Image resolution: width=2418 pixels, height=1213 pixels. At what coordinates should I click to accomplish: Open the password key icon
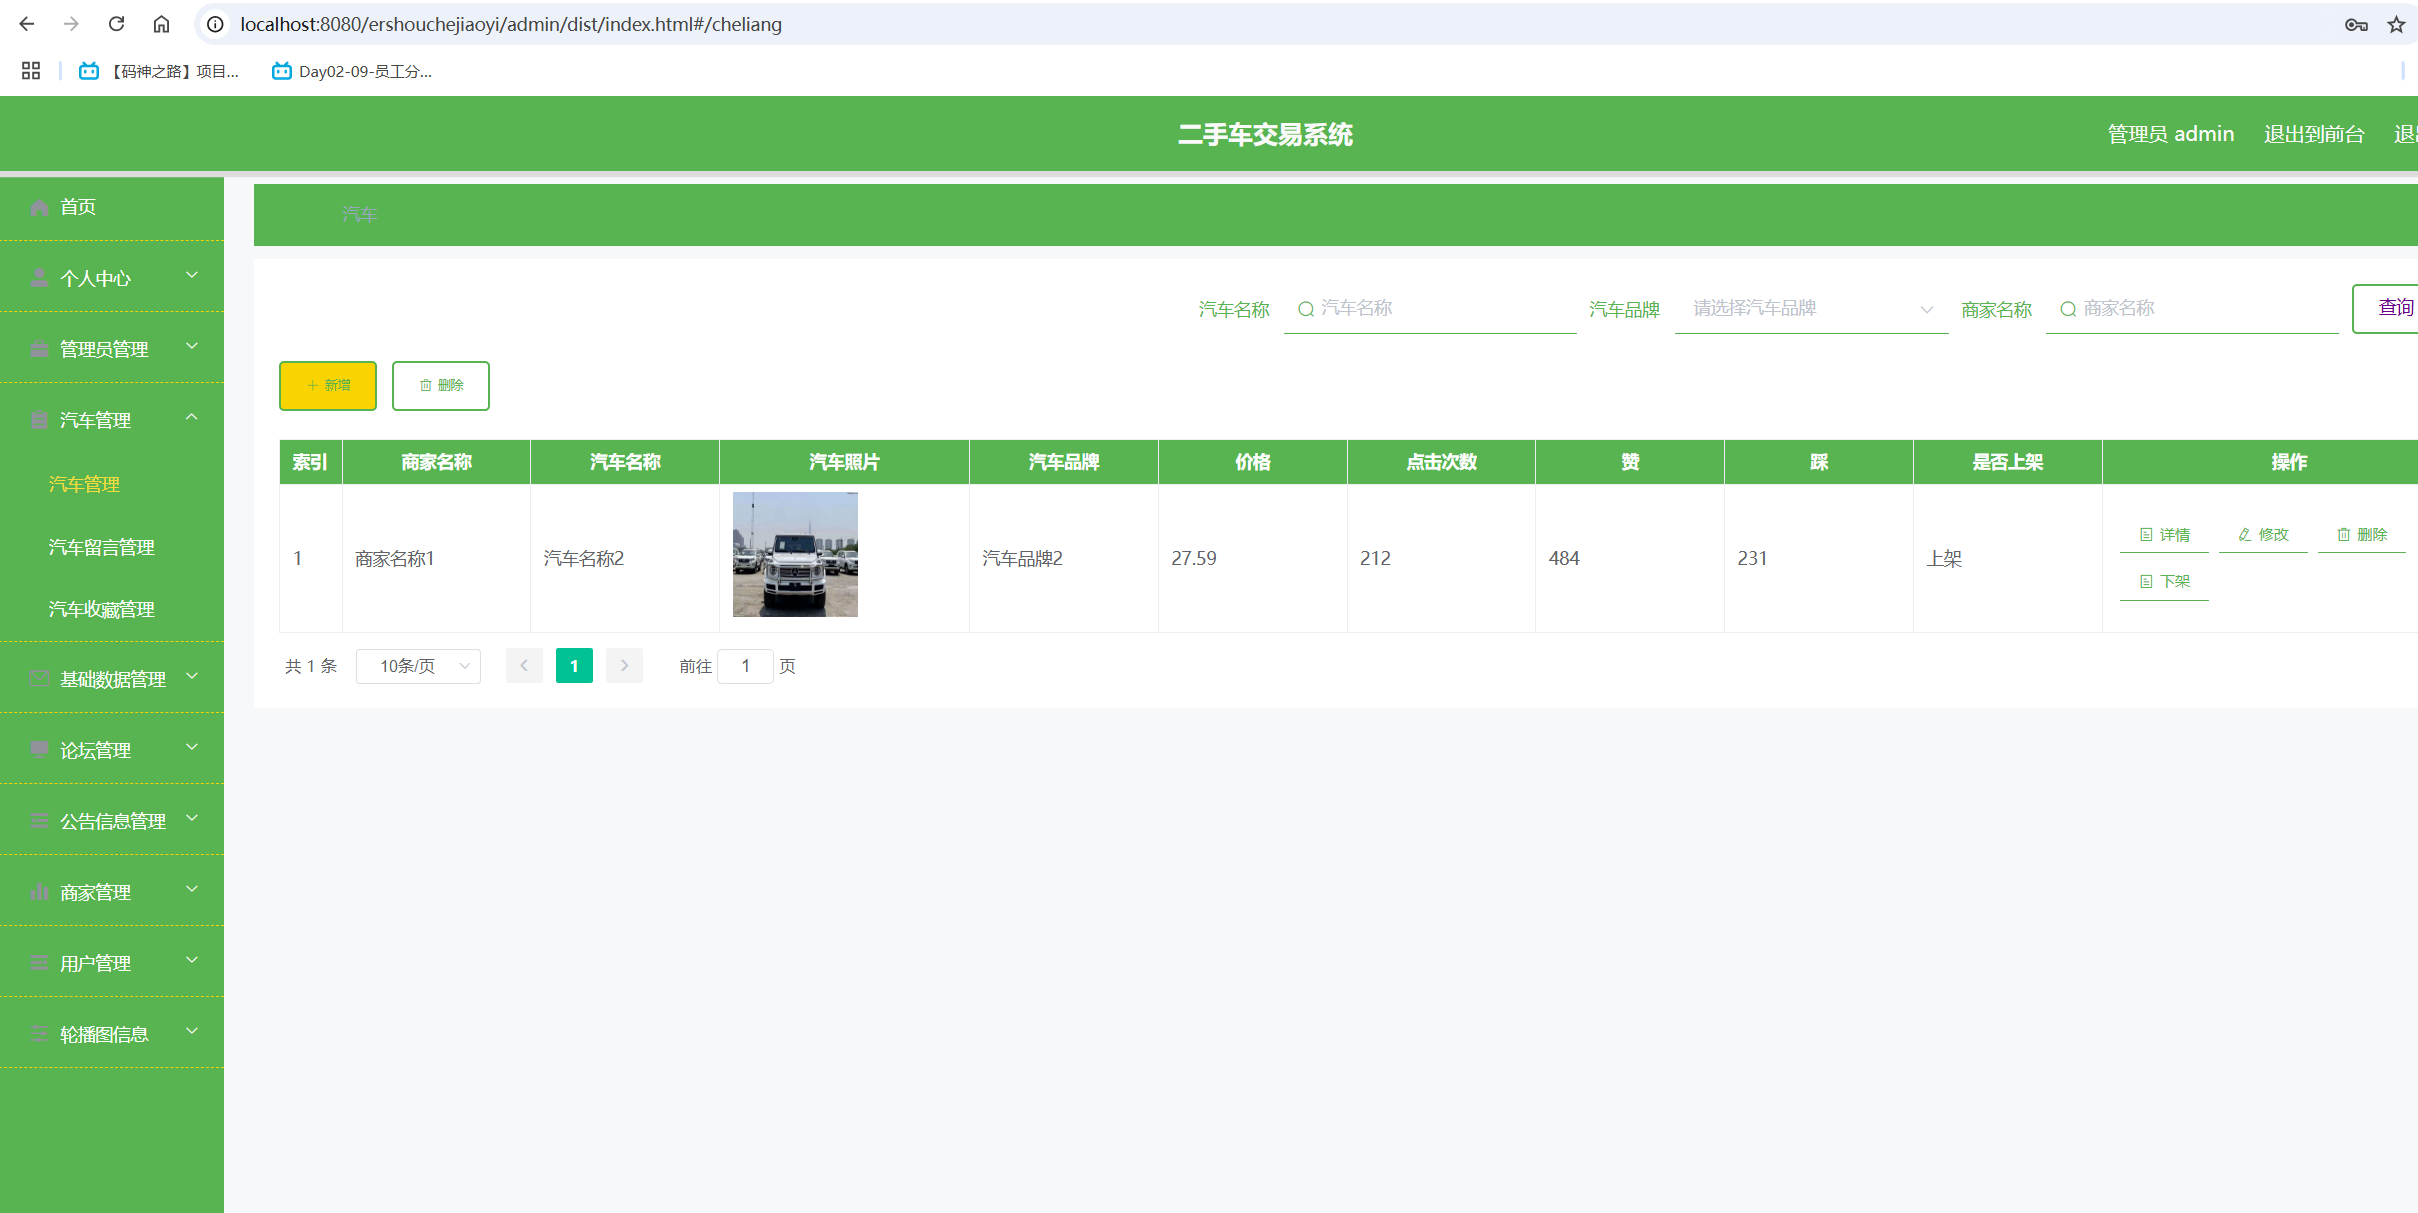click(x=2356, y=25)
